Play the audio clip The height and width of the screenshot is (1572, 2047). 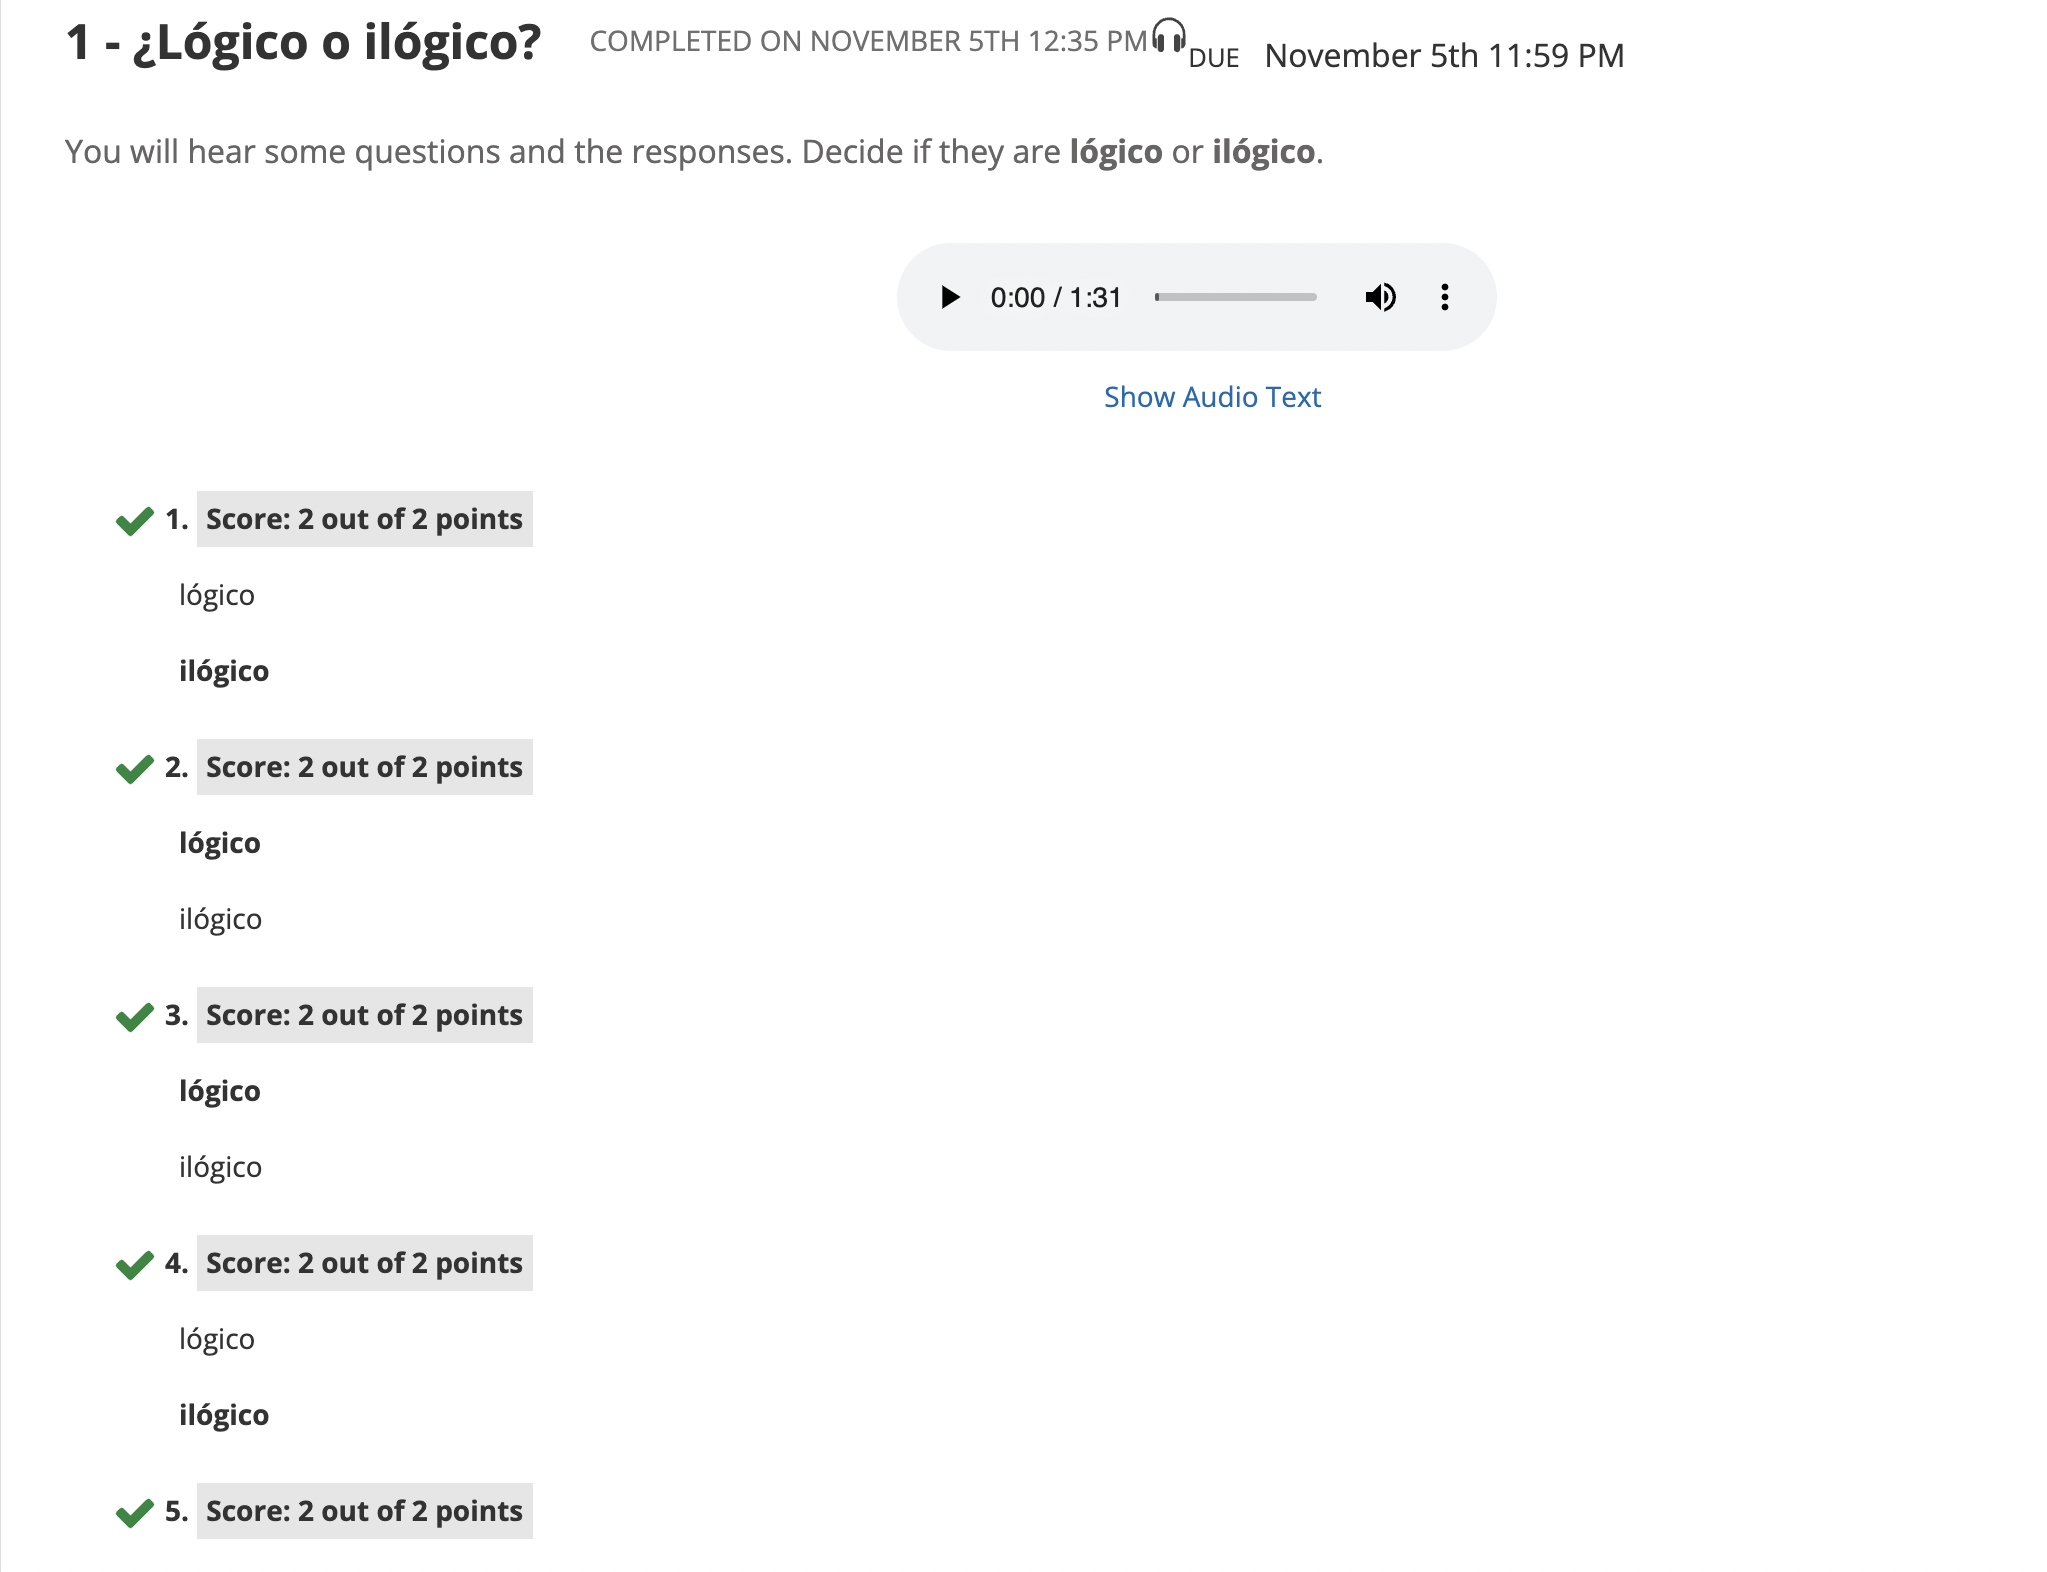coord(949,297)
